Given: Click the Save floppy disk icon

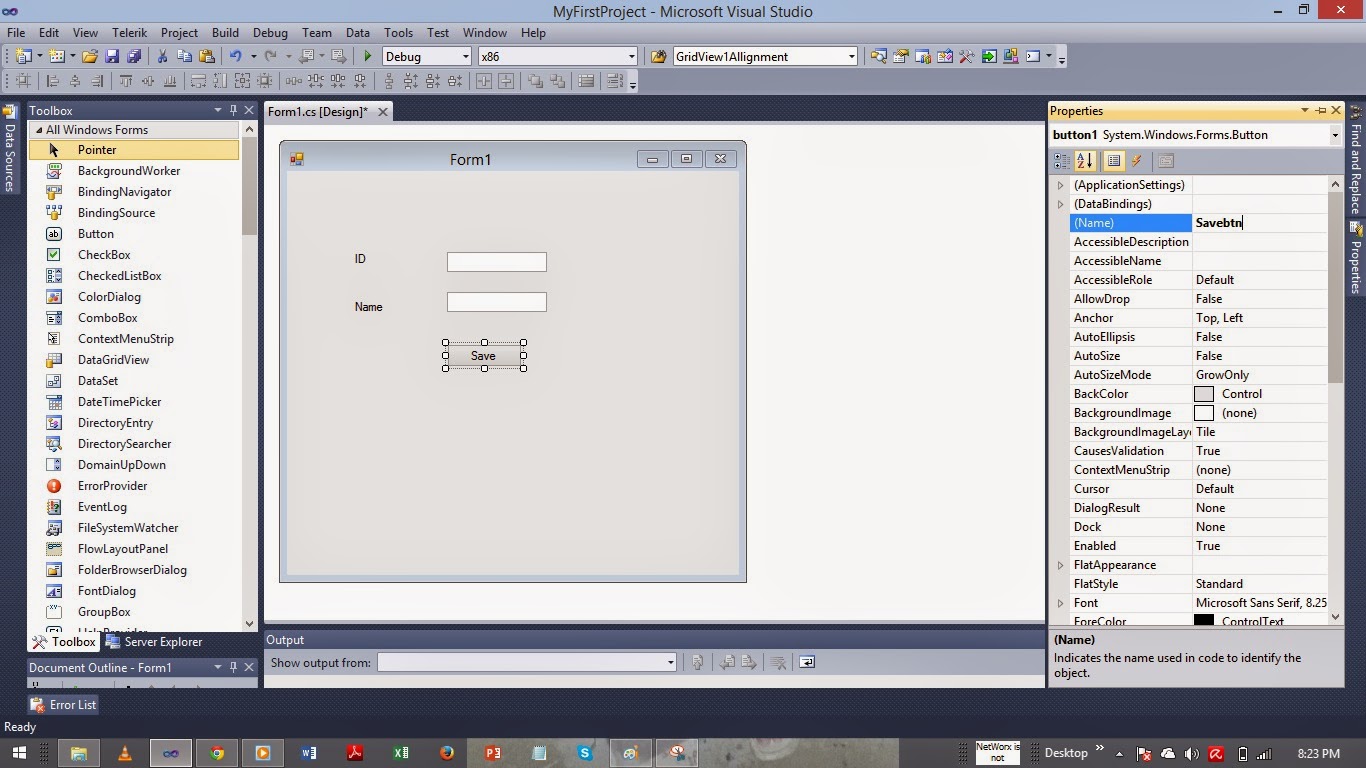Looking at the screenshot, I should pos(112,57).
